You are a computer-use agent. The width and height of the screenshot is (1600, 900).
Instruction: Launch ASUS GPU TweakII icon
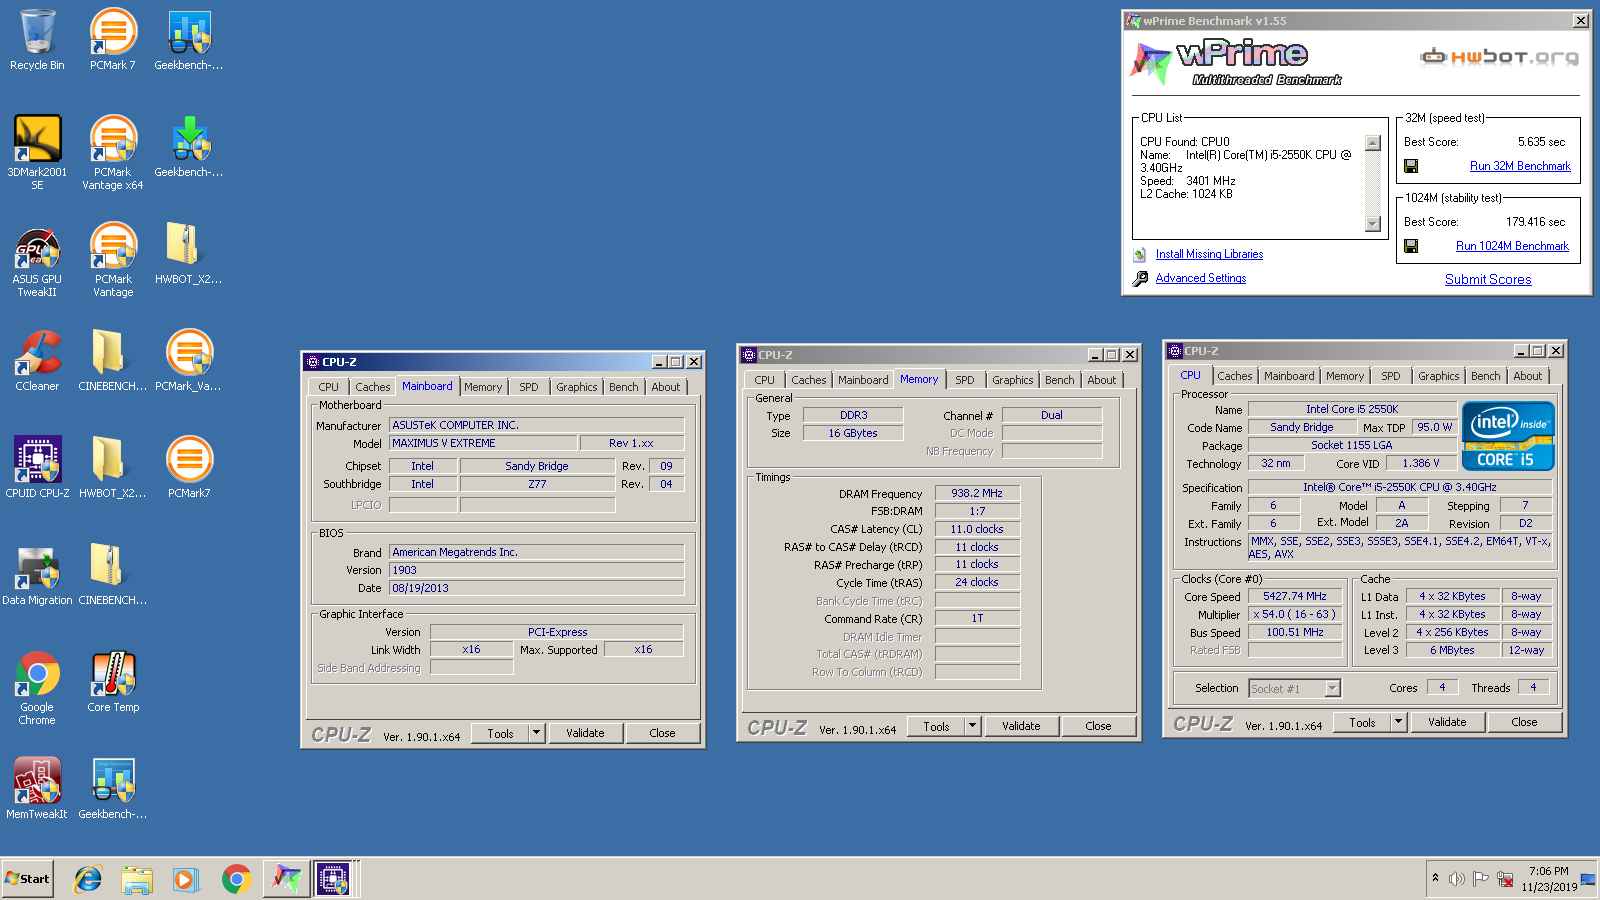(x=37, y=259)
